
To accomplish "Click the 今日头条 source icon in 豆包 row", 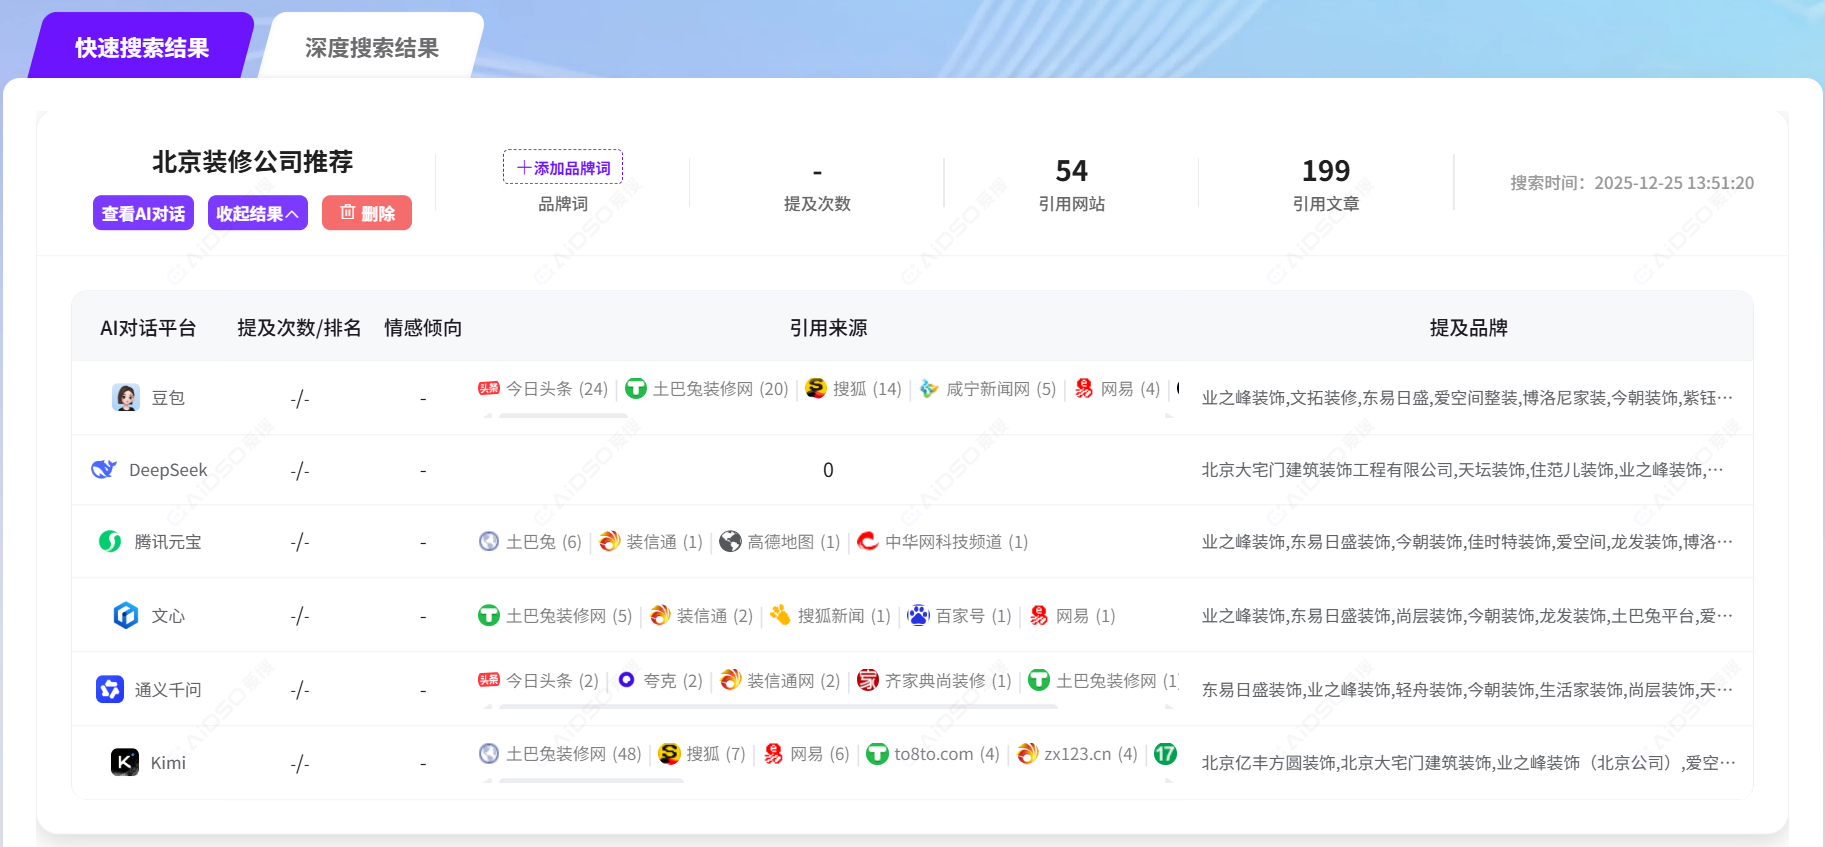I will tap(489, 388).
